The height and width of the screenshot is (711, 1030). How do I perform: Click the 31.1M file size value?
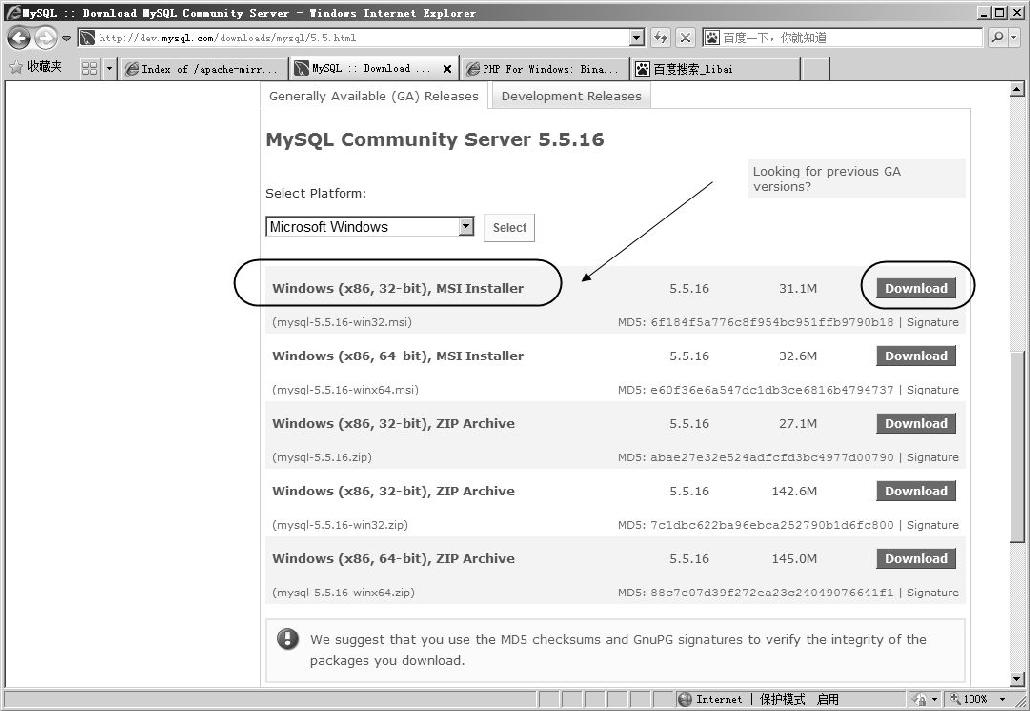click(798, 288)
